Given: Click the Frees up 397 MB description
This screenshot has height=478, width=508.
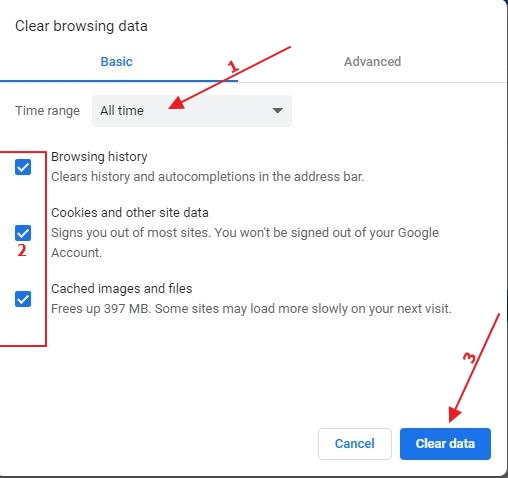Looking at the screenshot, I should (x=251, y=309).
